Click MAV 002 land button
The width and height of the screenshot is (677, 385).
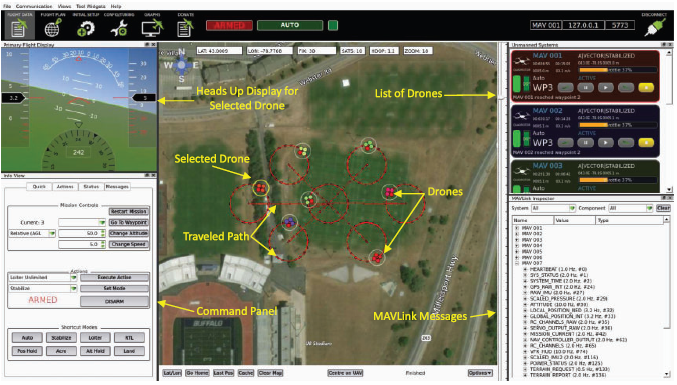pyautogui.click(x=626, y=142)
